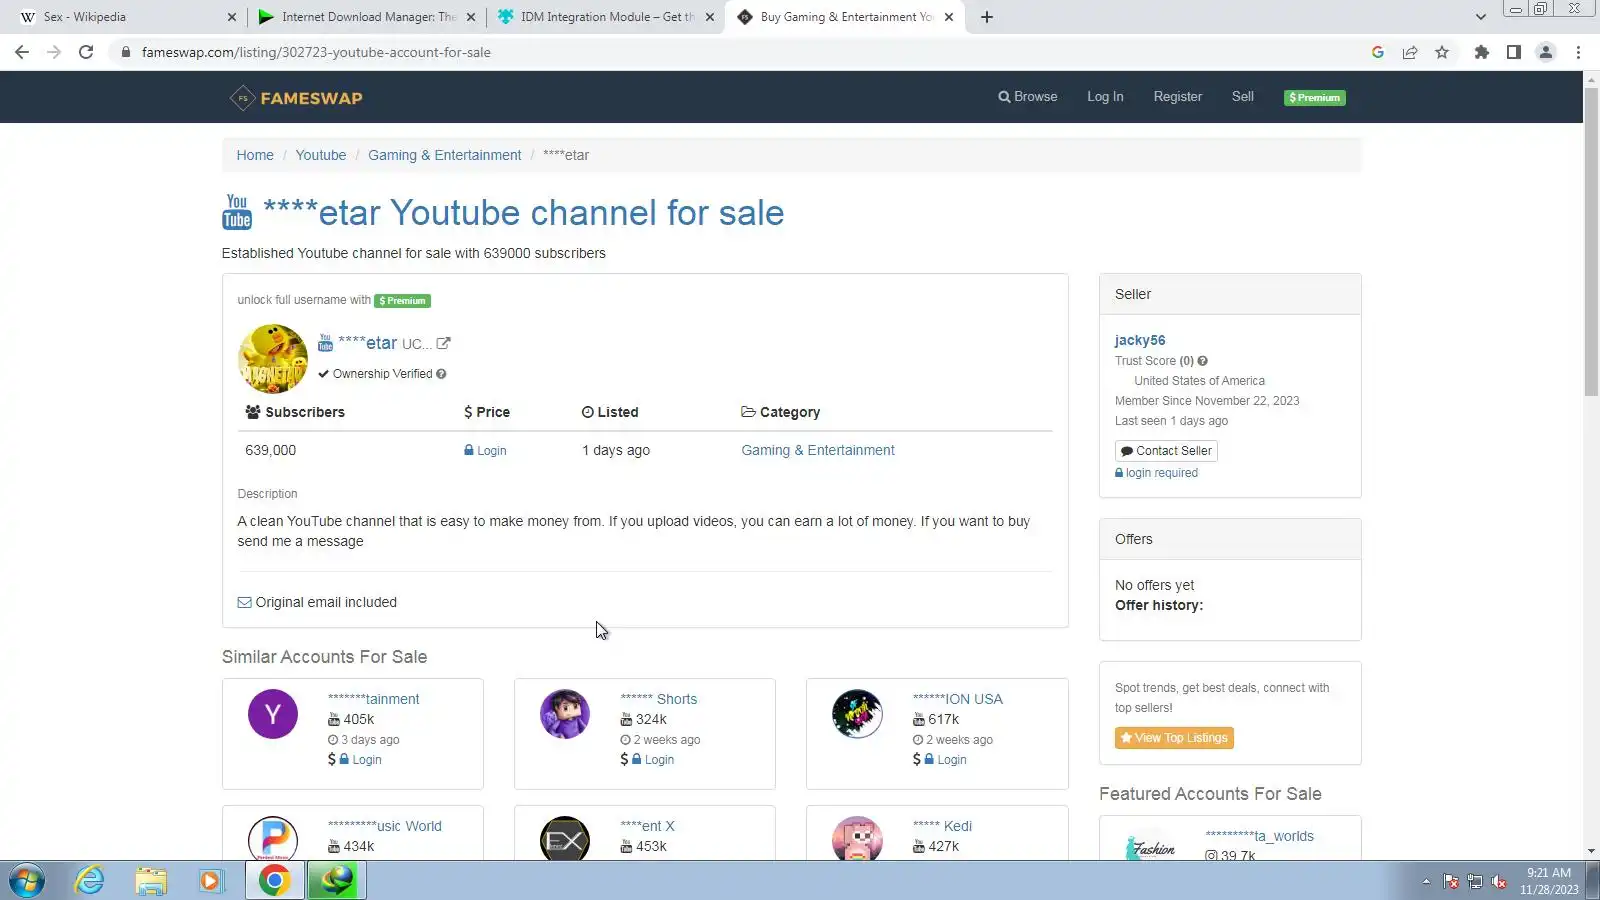Open Windows Explorer from taskbar
The height and width of the screenshot is (900, 1600).
coord(151,881)
